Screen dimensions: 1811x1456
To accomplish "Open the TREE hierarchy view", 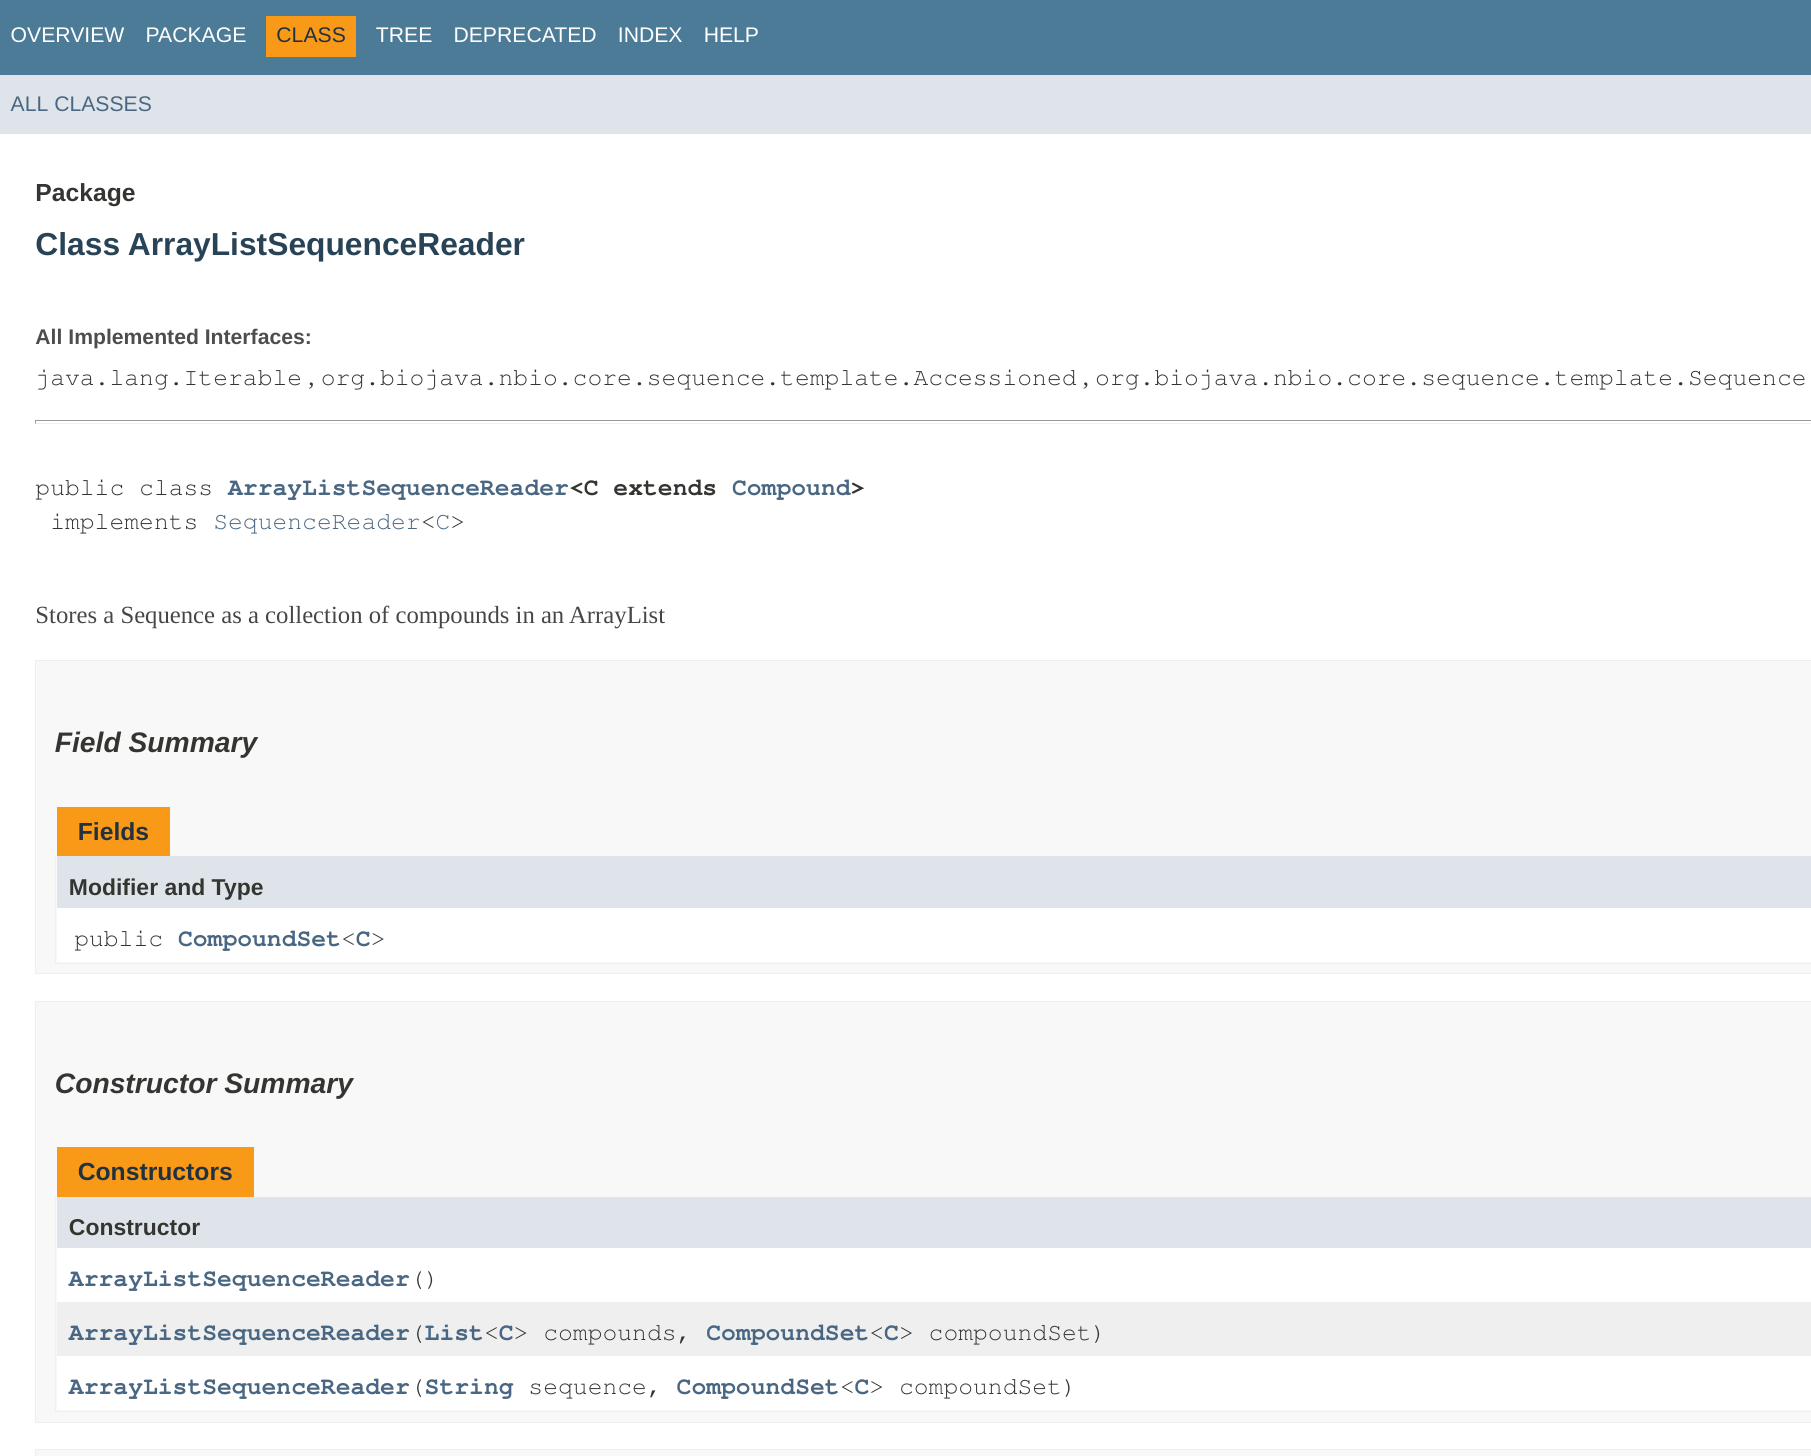I will (404, 35).
